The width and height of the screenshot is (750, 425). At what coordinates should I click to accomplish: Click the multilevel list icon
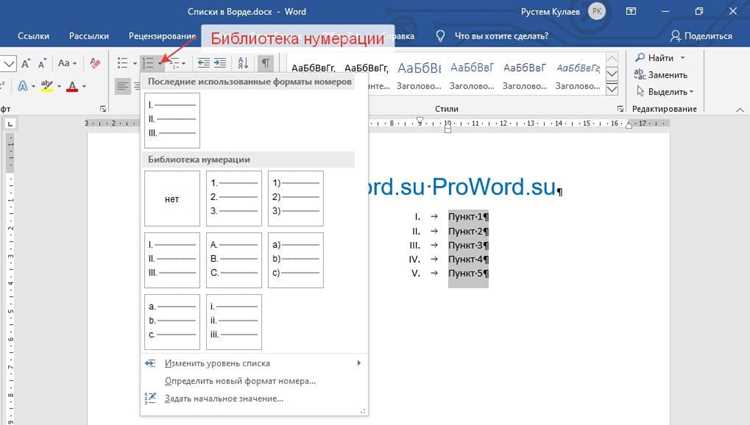point(175,63)
